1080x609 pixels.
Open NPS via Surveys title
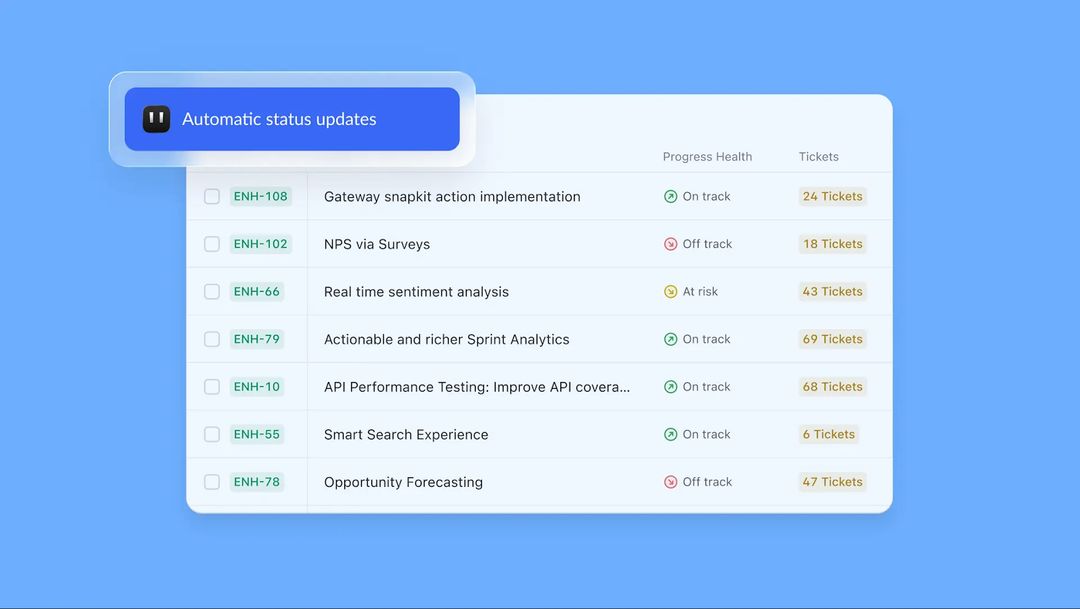coord(377,244)
